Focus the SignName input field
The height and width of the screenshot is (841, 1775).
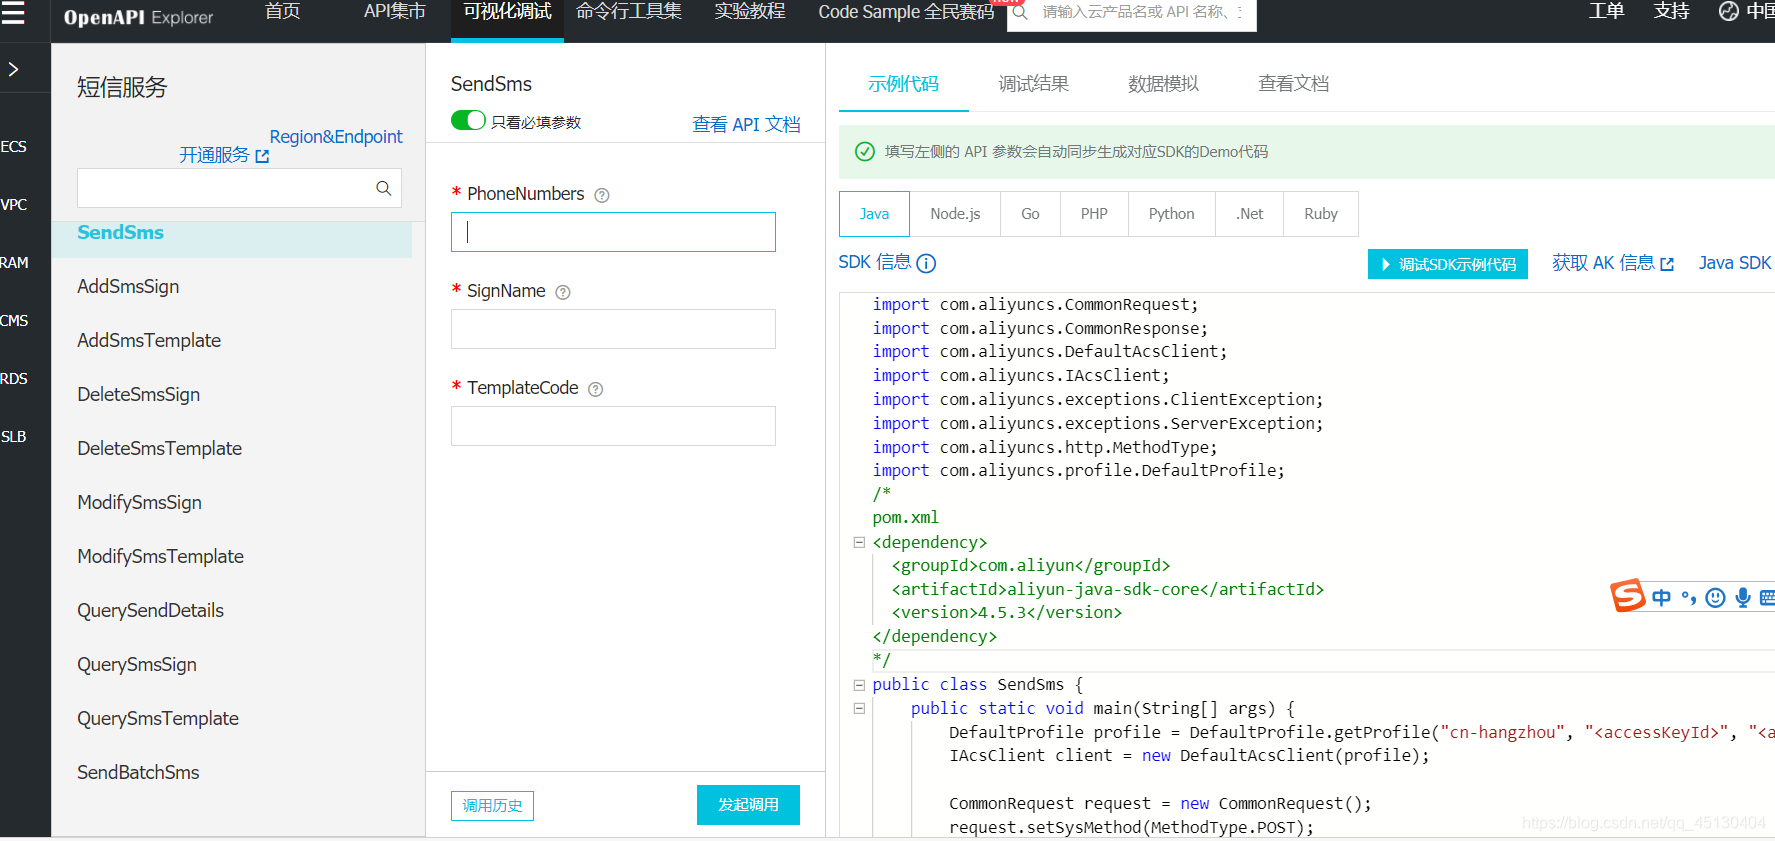click(x=613, y=329)
